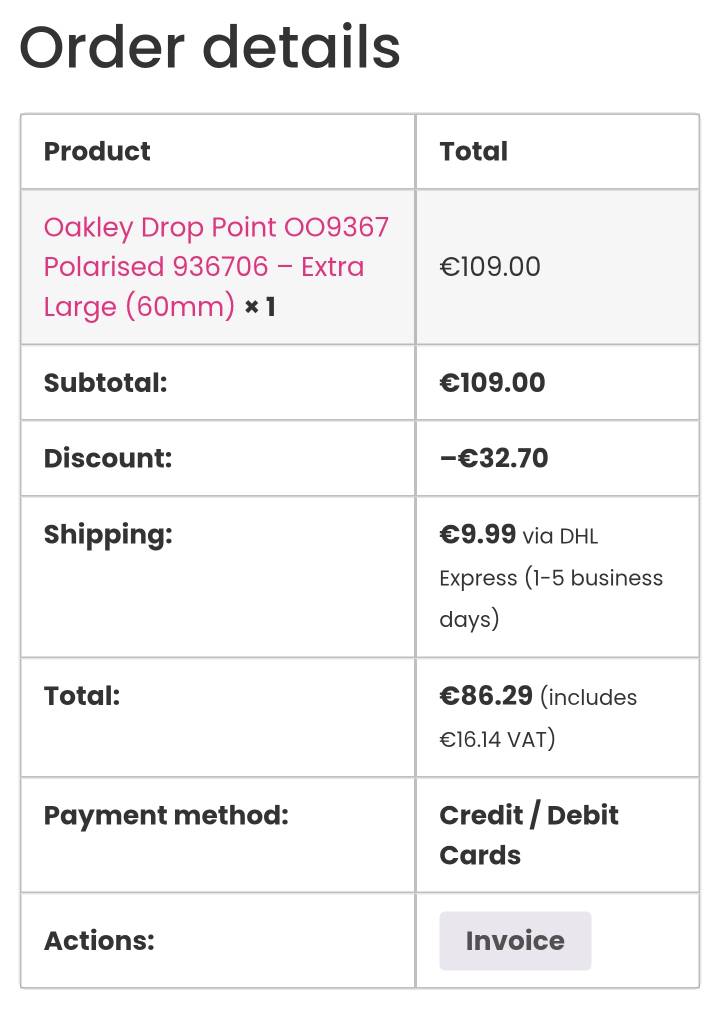The width and height of the screenshot is (720, 1019).
Task: Click the order total €86.29
Action: pos(486,696)
